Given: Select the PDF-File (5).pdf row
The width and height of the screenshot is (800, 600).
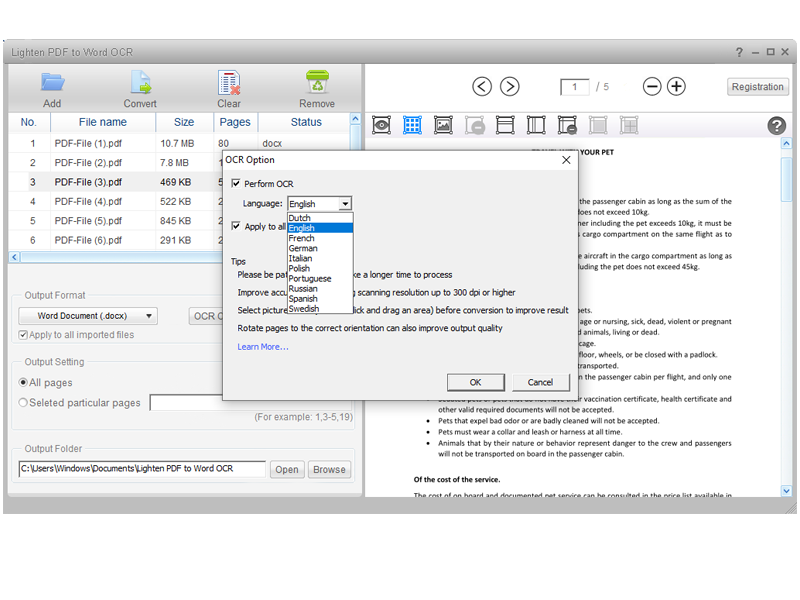Looking at the screenshot, I should 116,221.
